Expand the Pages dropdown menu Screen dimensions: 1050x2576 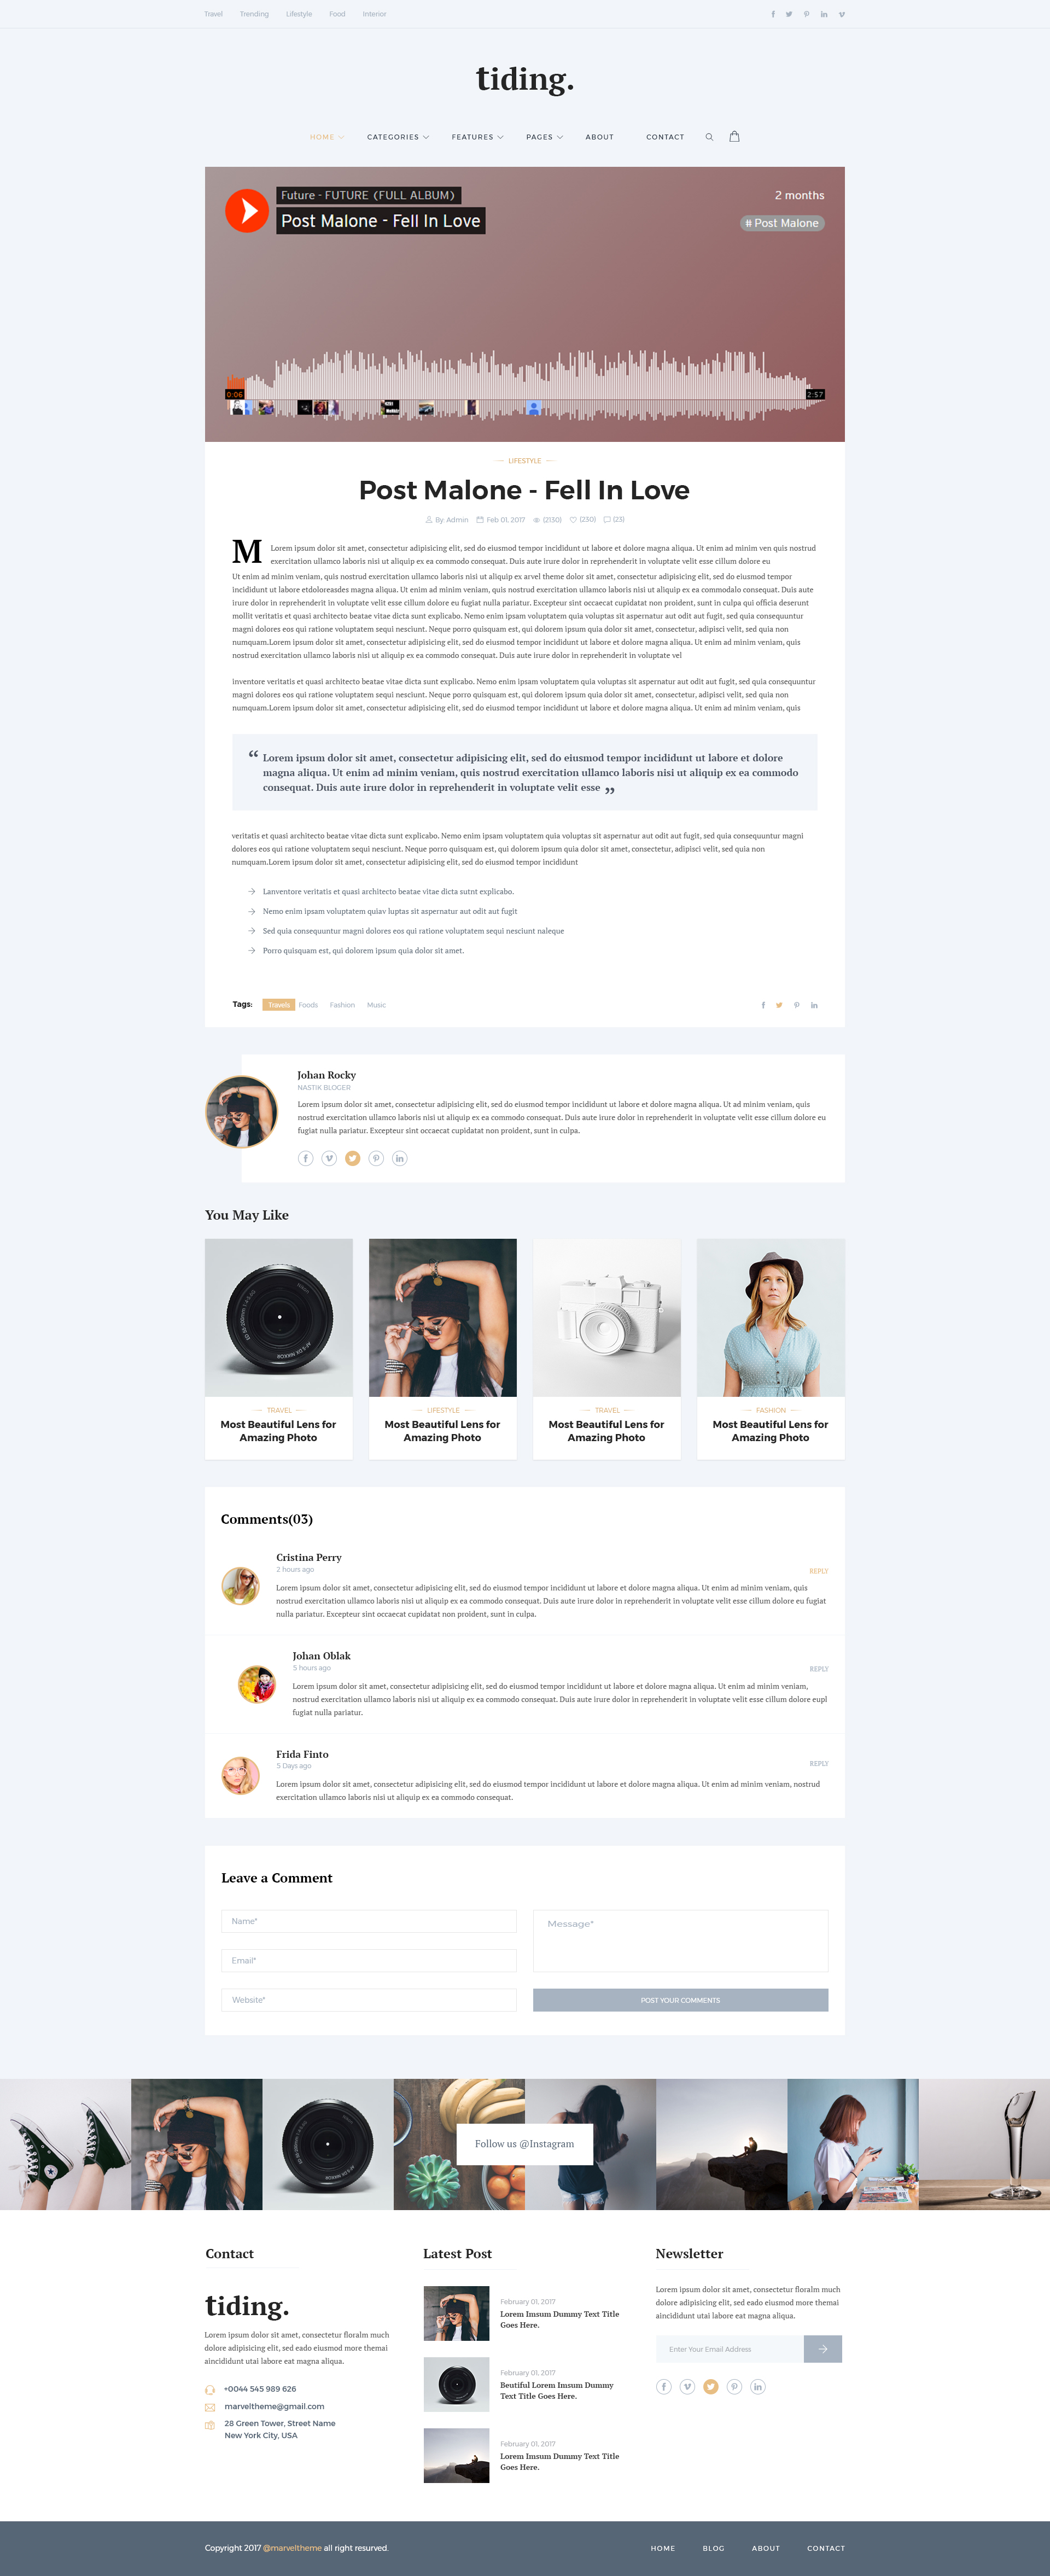click(545, 137)
